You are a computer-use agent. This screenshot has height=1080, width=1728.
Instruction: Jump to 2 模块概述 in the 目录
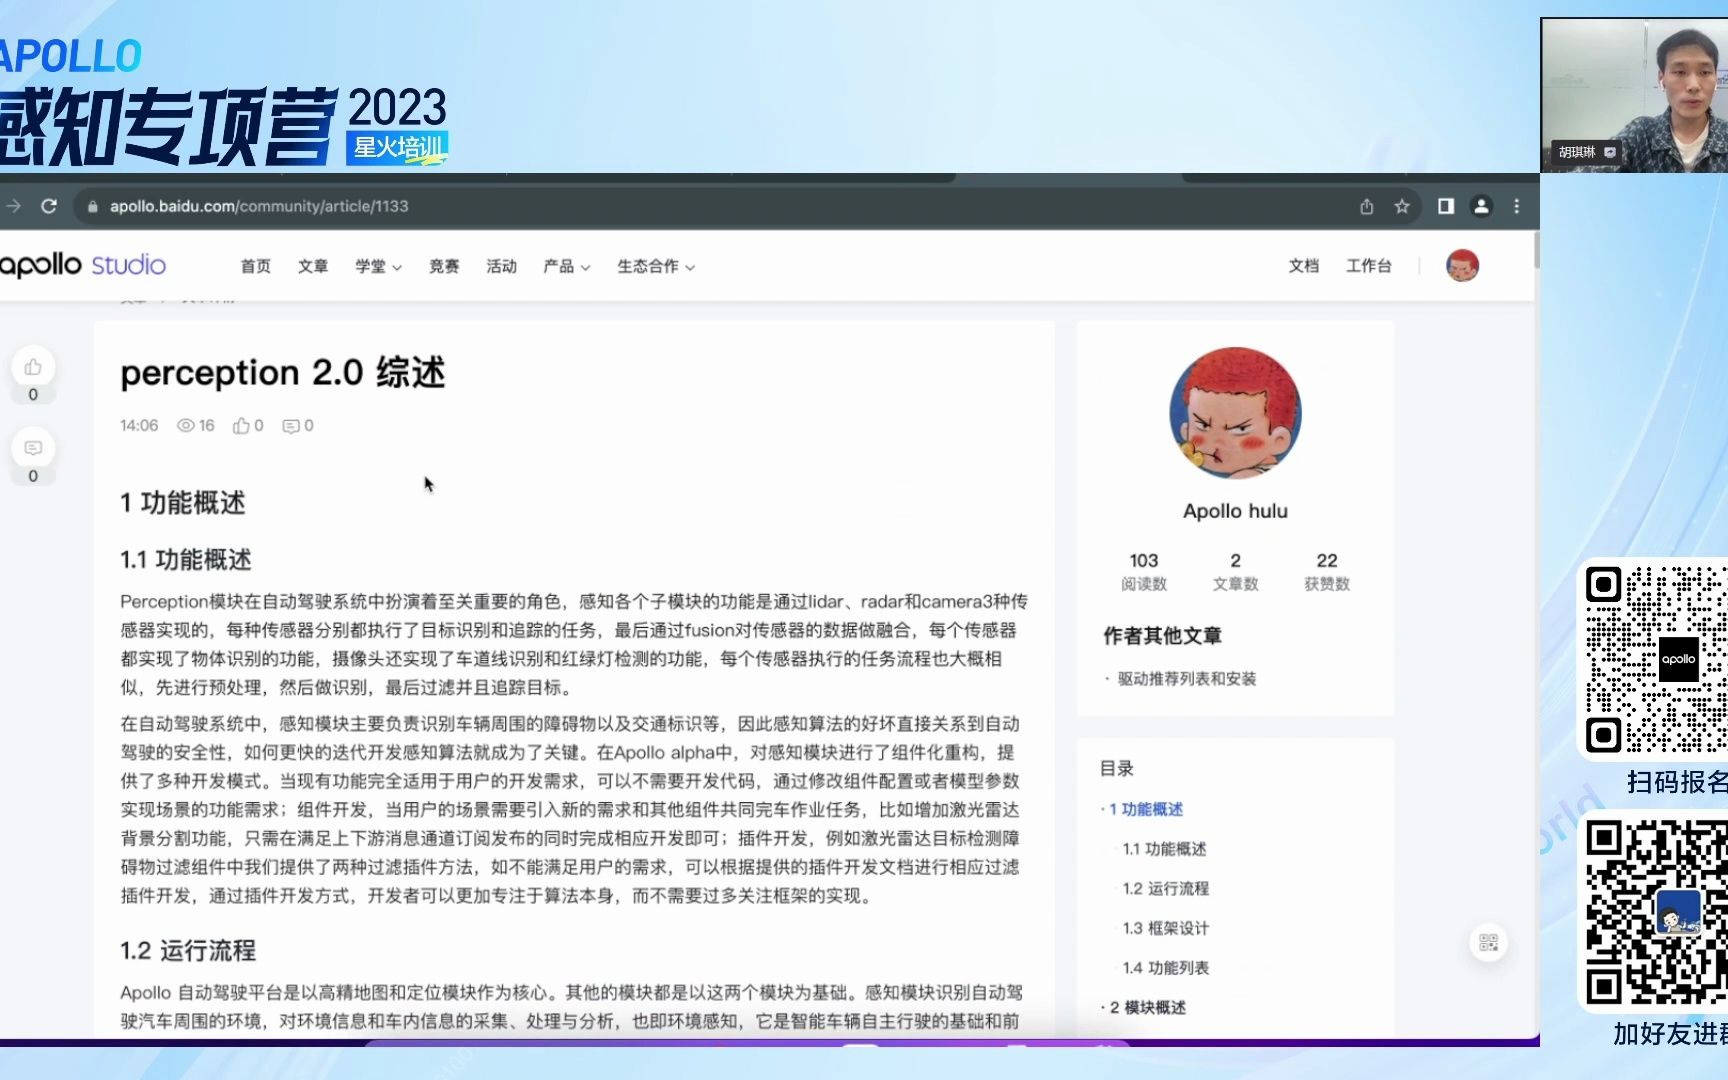pyautogui.click(x=1148, y=1007)
